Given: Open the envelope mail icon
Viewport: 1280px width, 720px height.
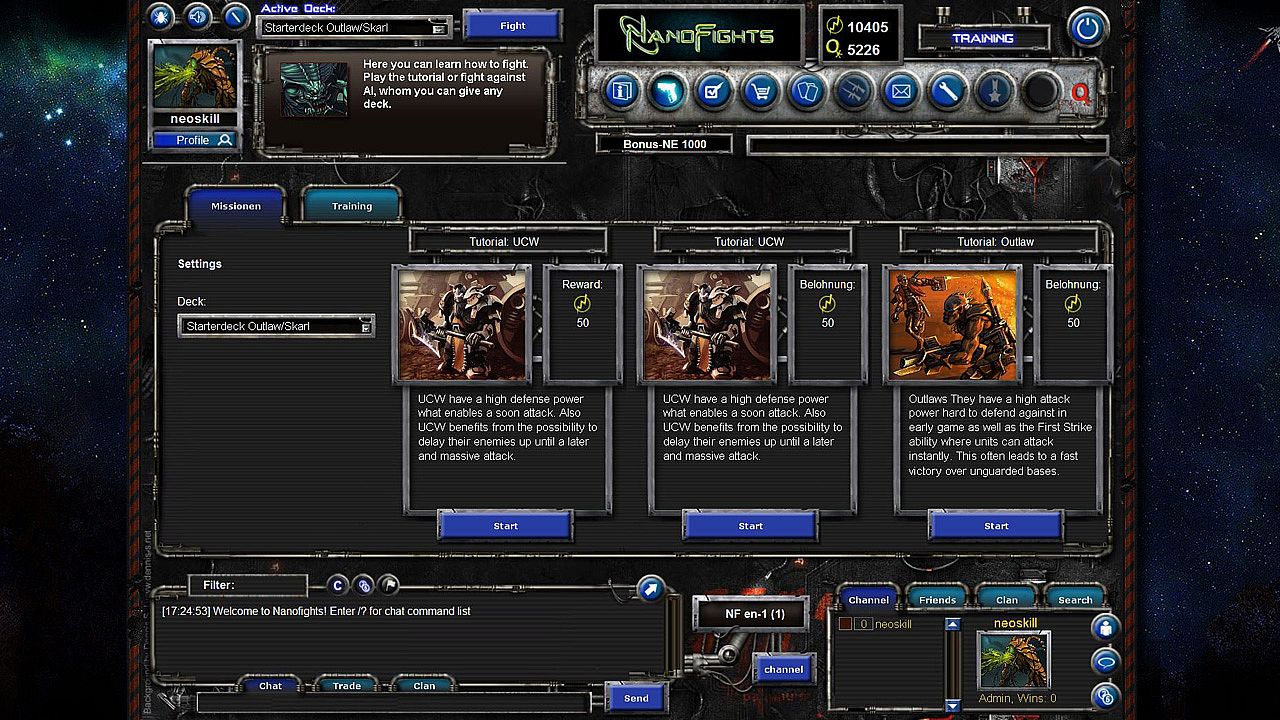Looking at the screenshot, I should click(x=900, y=92).
